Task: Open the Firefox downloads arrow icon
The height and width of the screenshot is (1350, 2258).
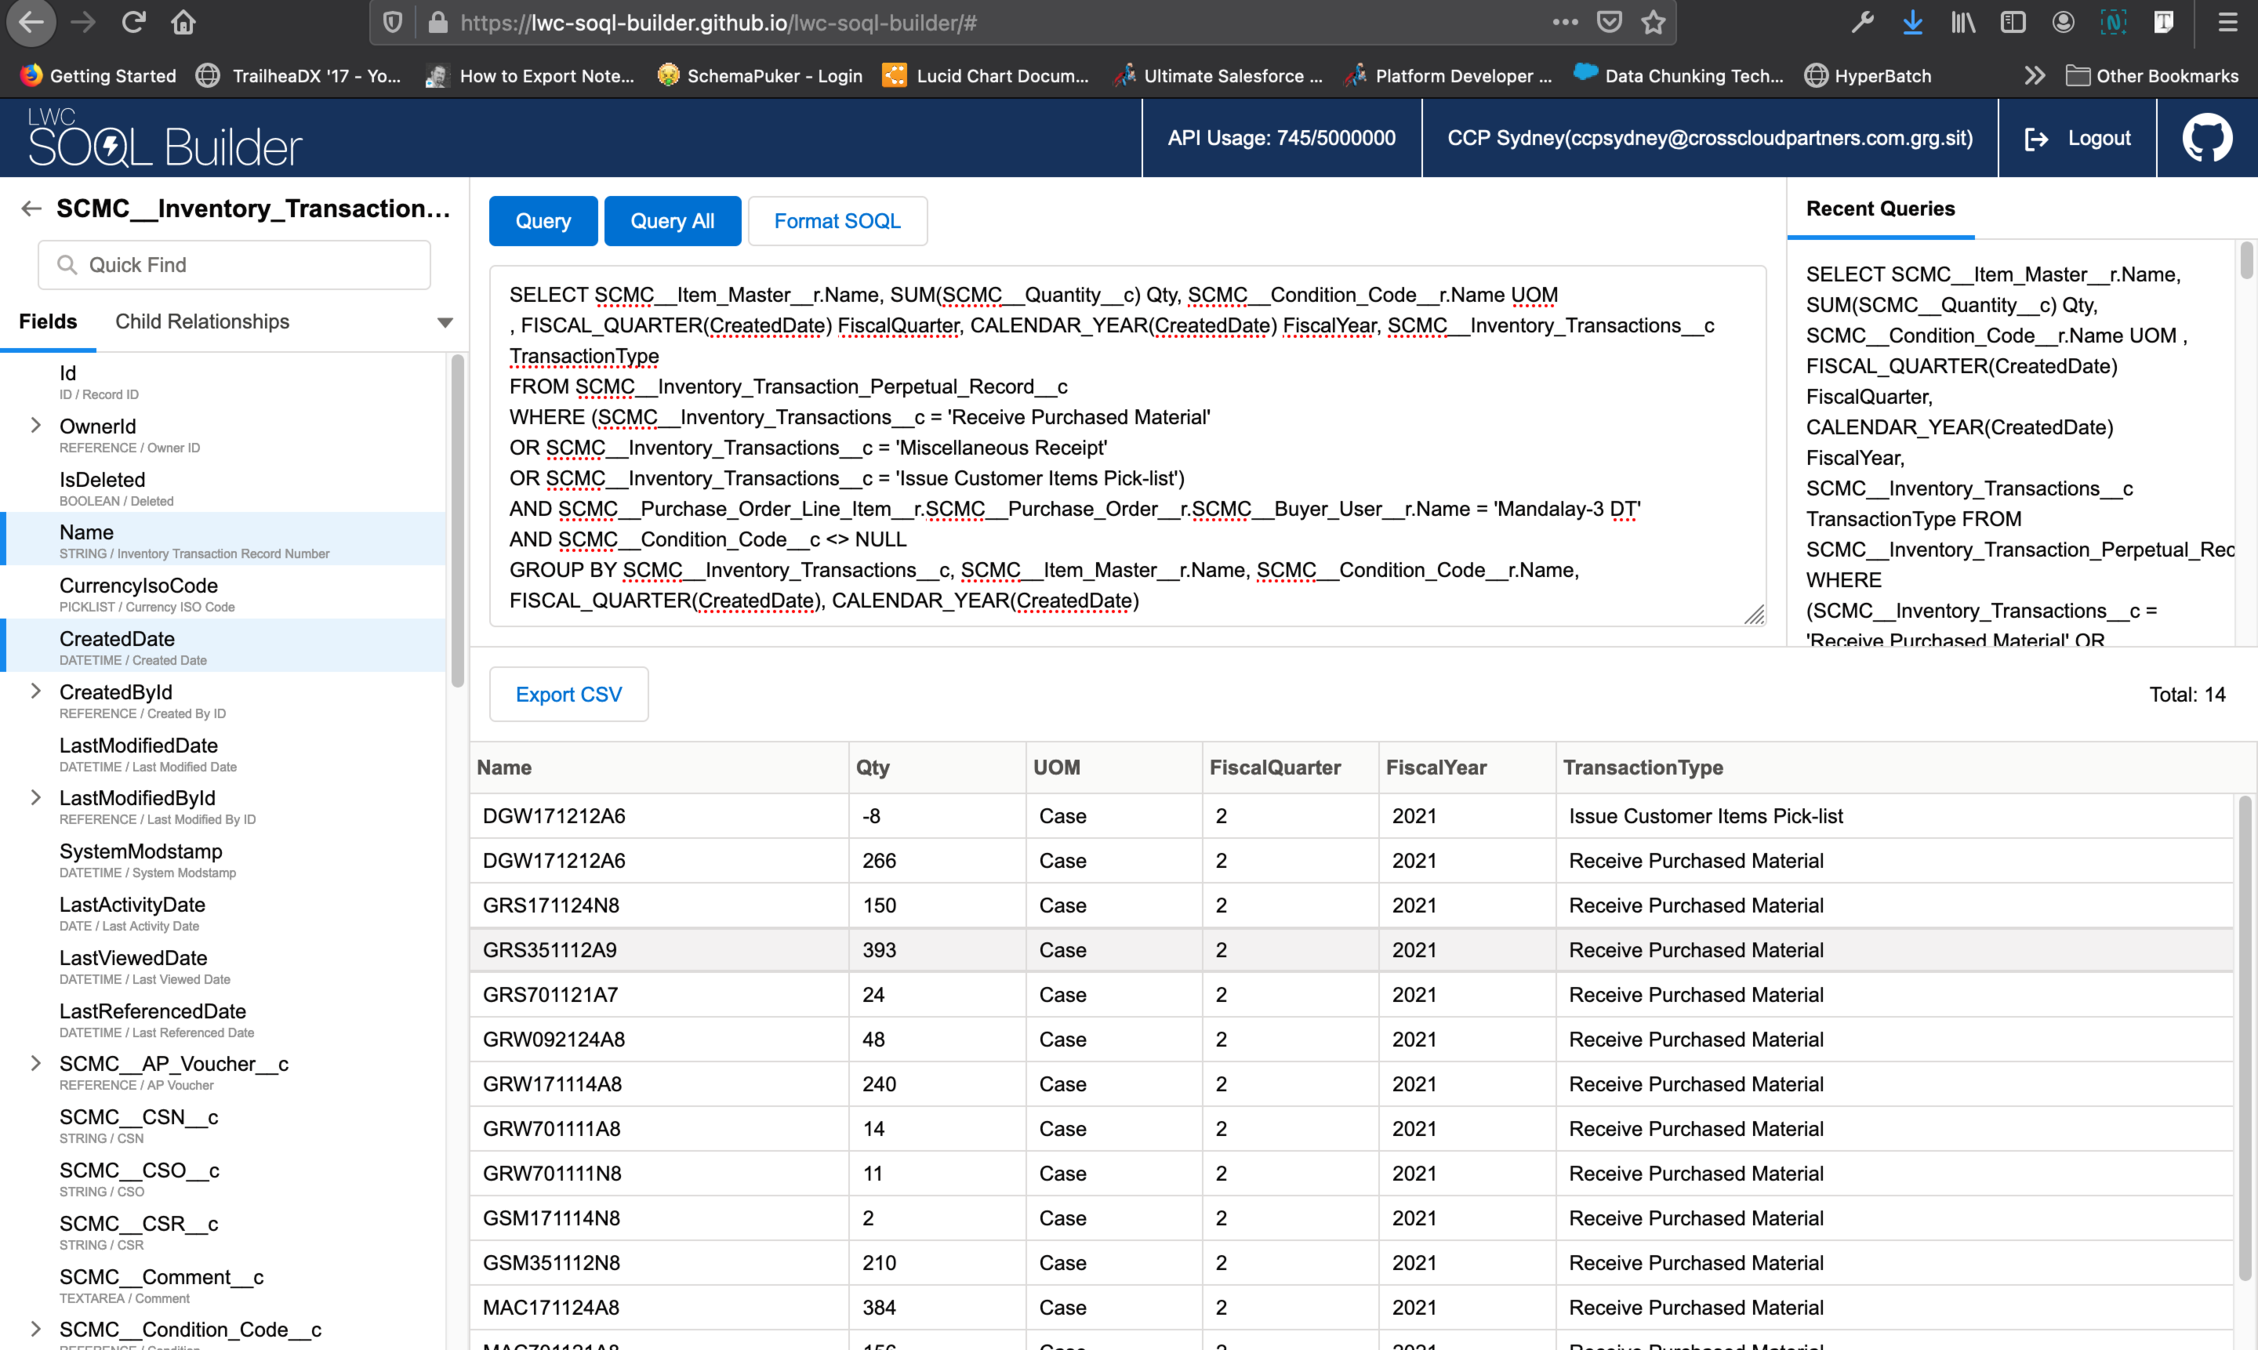Action: [x=1912, y=22]
